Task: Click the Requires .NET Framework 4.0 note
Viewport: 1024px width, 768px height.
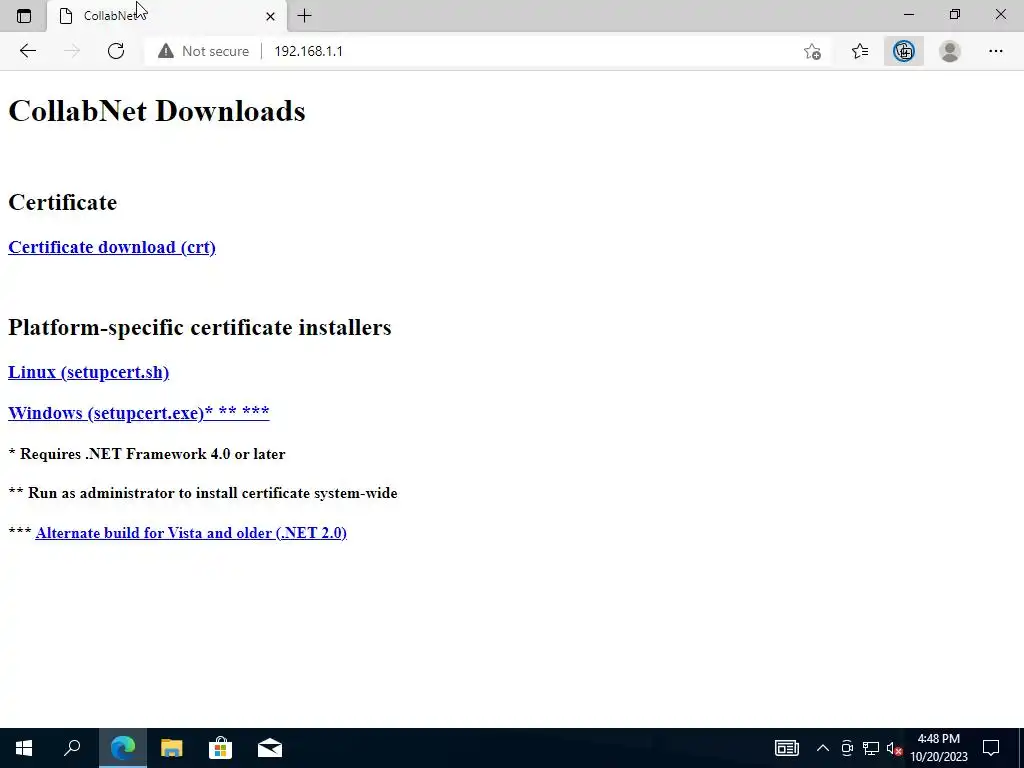Action: [147, 454]
